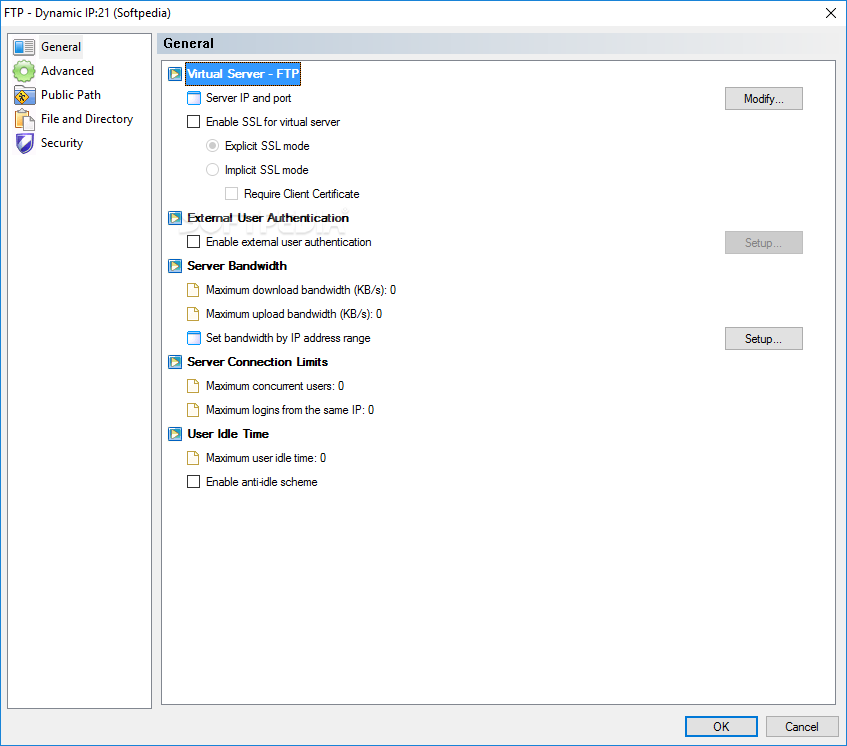
Task: Select Explicit SSL mode radio button
Action: (x=212, y=146)
